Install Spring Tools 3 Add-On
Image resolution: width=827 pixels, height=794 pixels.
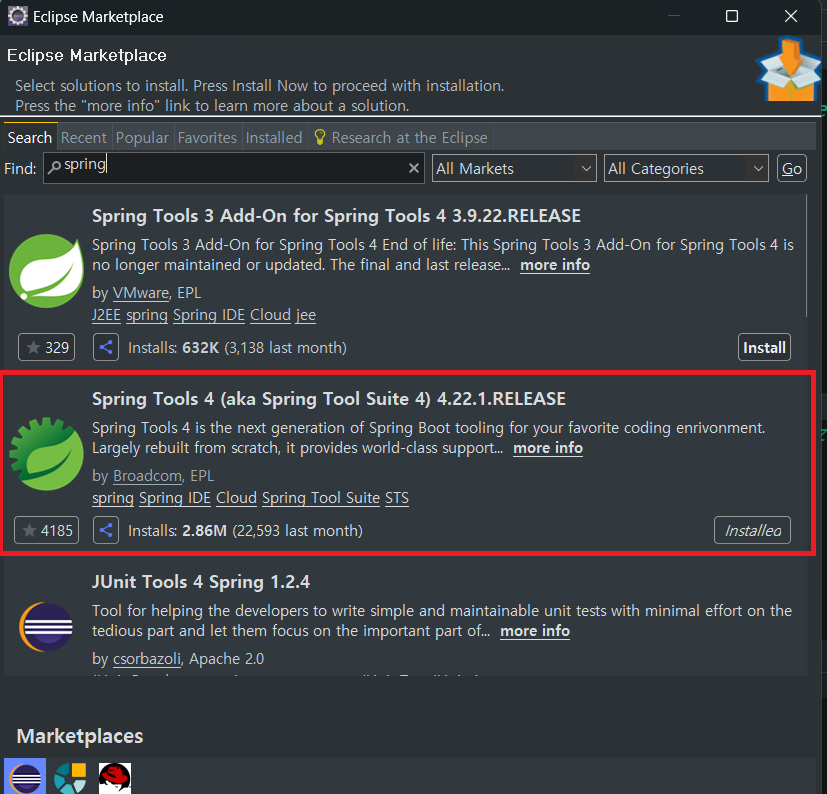tap(764, 347)
